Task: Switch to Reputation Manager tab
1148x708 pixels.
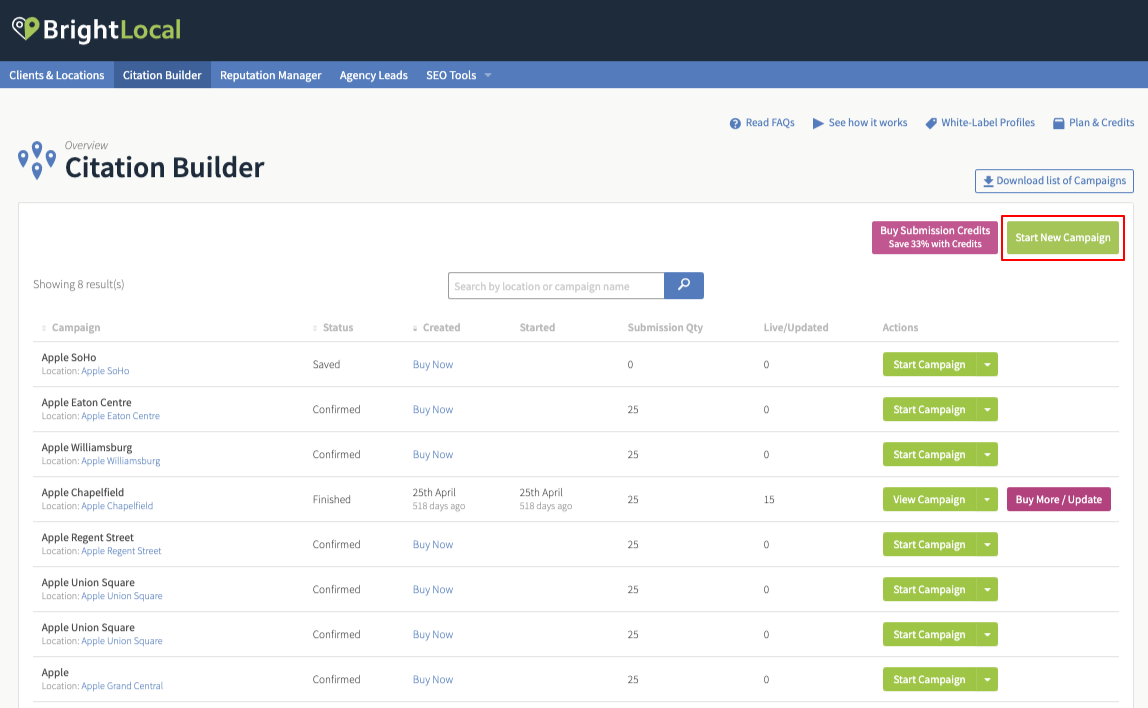Action: pyautogui.click(x=271, y=75)
